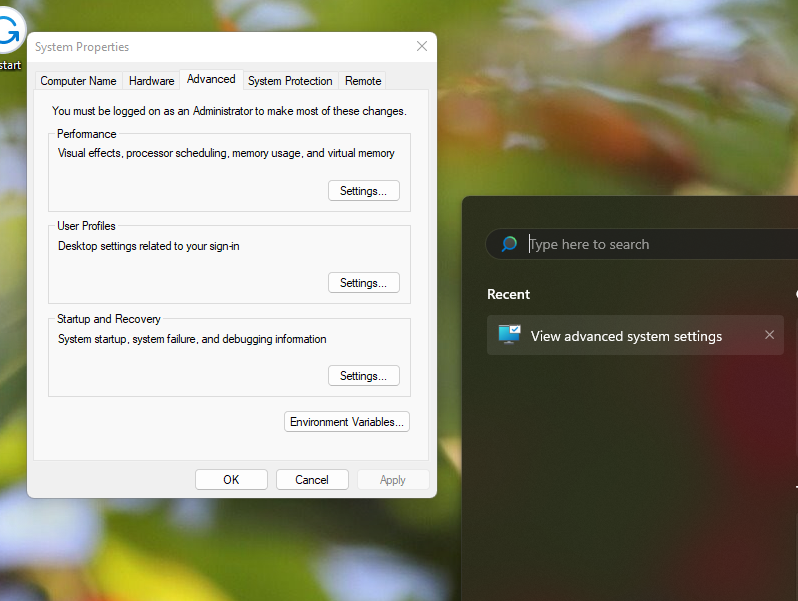The height and width of the screenshot is (601, 798).
Task: Close the System Properties window
Action: (422, 46)
